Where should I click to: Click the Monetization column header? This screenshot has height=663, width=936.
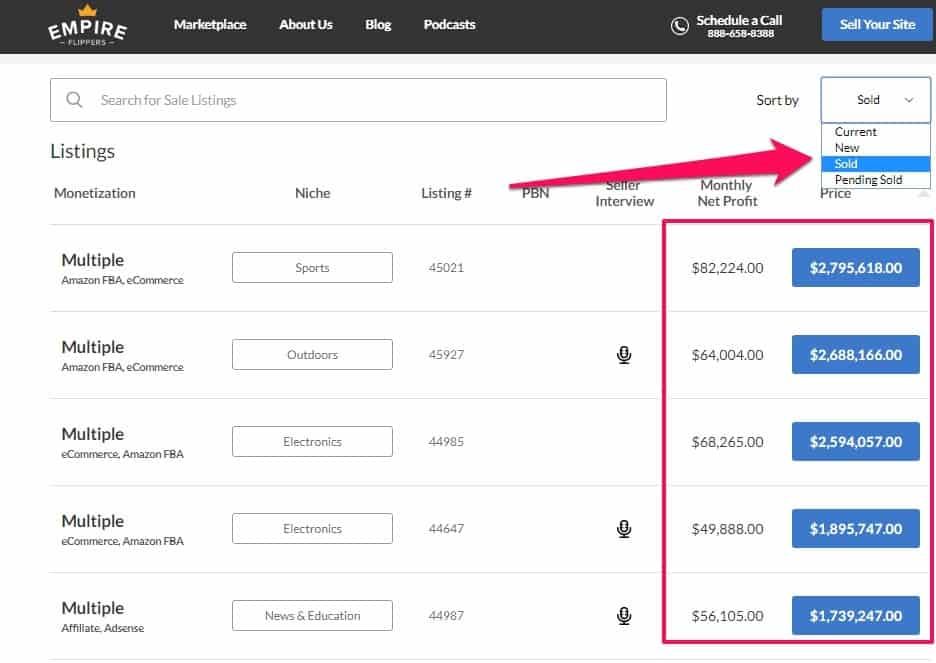pos(94,193)
